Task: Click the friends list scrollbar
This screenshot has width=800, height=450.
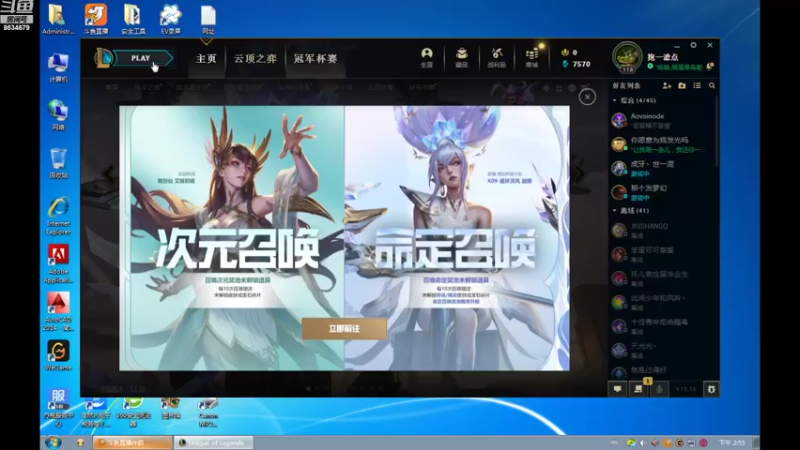Action: point(717,133)
